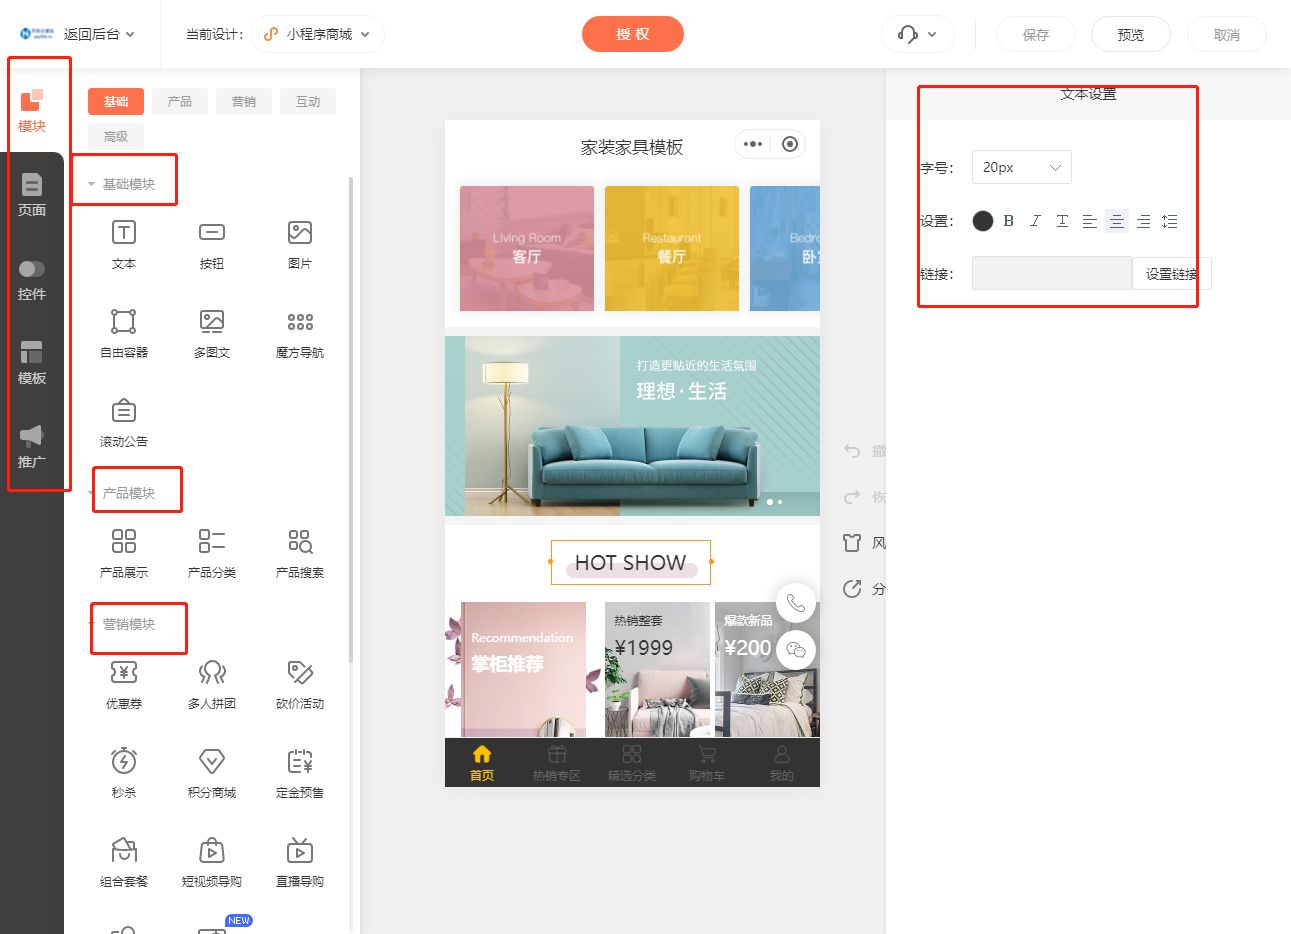Screen dimensions: 1291x934
Task: Open the 小程序商城 design selector
Action: point(318,34)
